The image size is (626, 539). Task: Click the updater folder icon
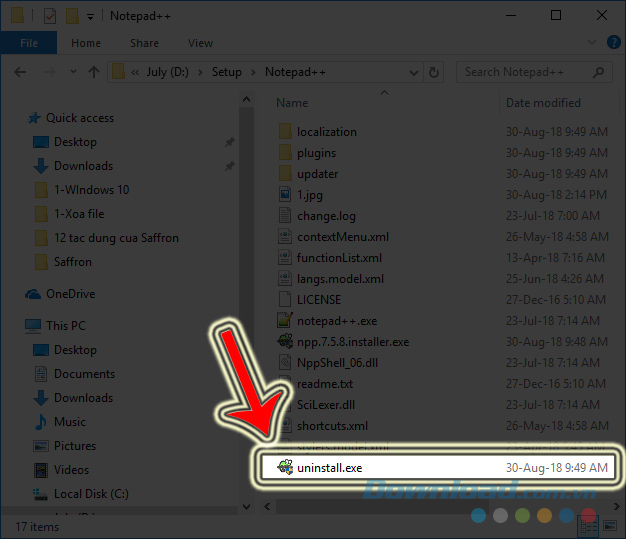tap(285, 173)
